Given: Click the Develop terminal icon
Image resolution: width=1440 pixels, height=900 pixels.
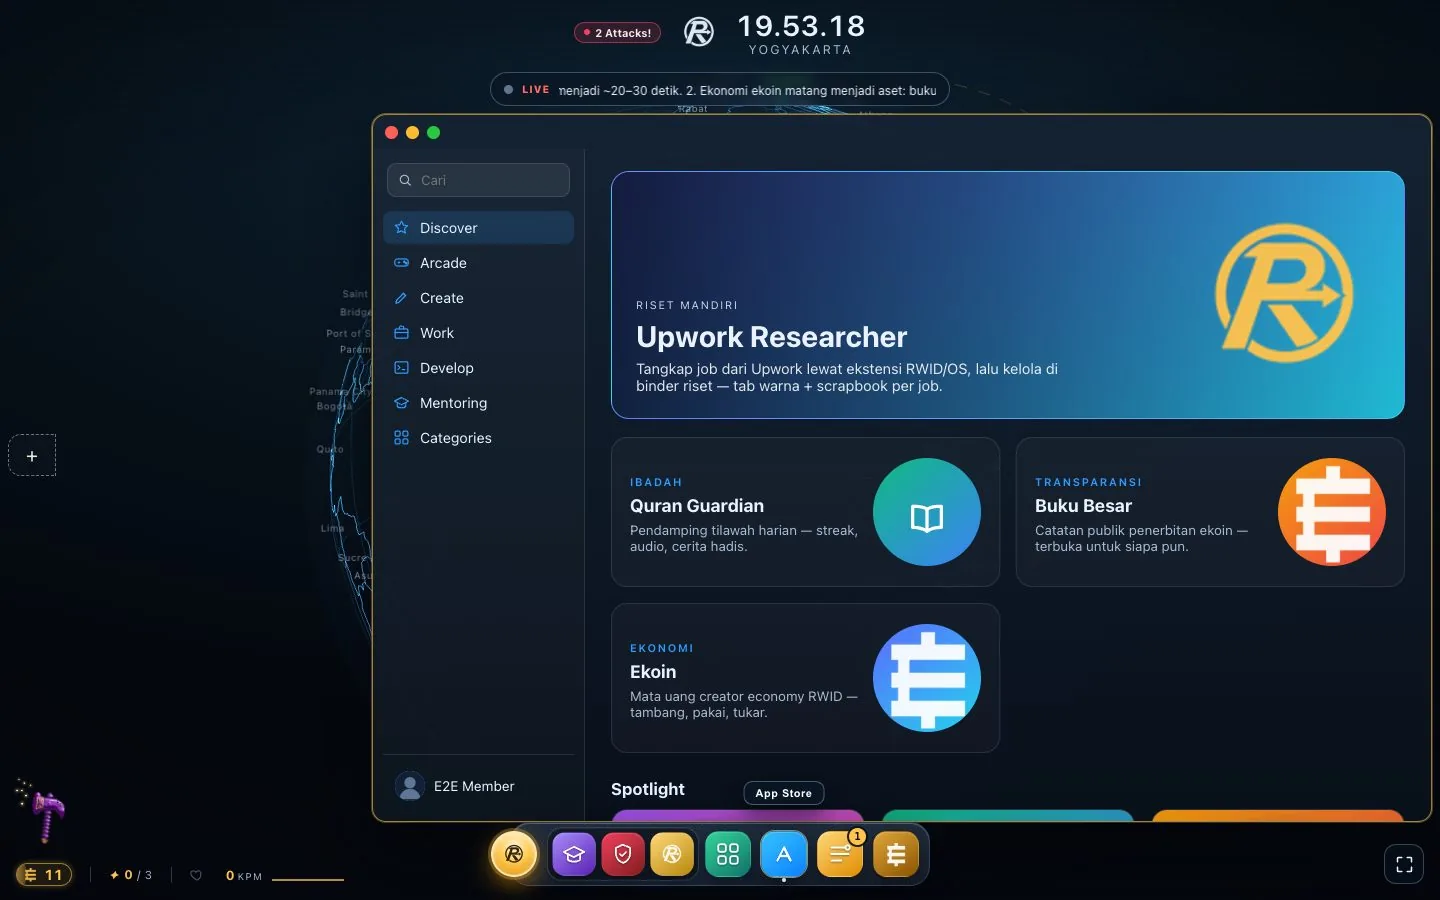Looking at the screenshot, I should pyautogui.click(x=401, y=368).
